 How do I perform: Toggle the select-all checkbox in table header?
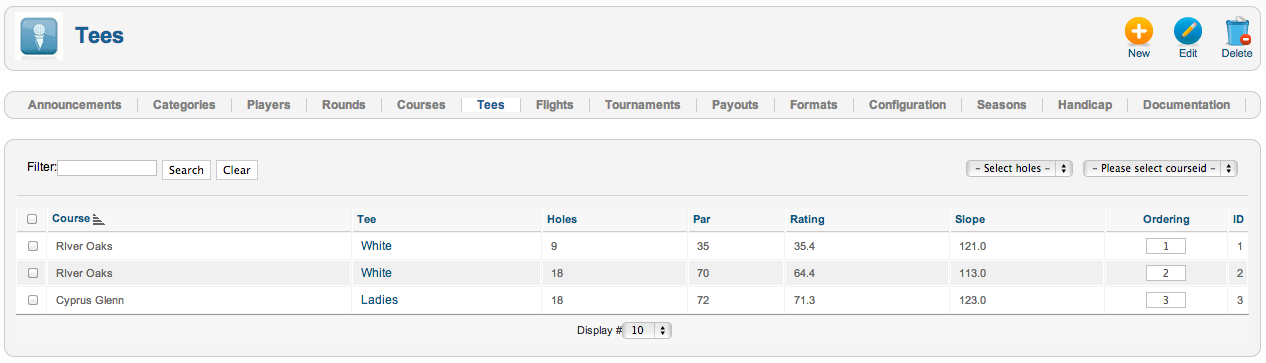coord(32,219)
